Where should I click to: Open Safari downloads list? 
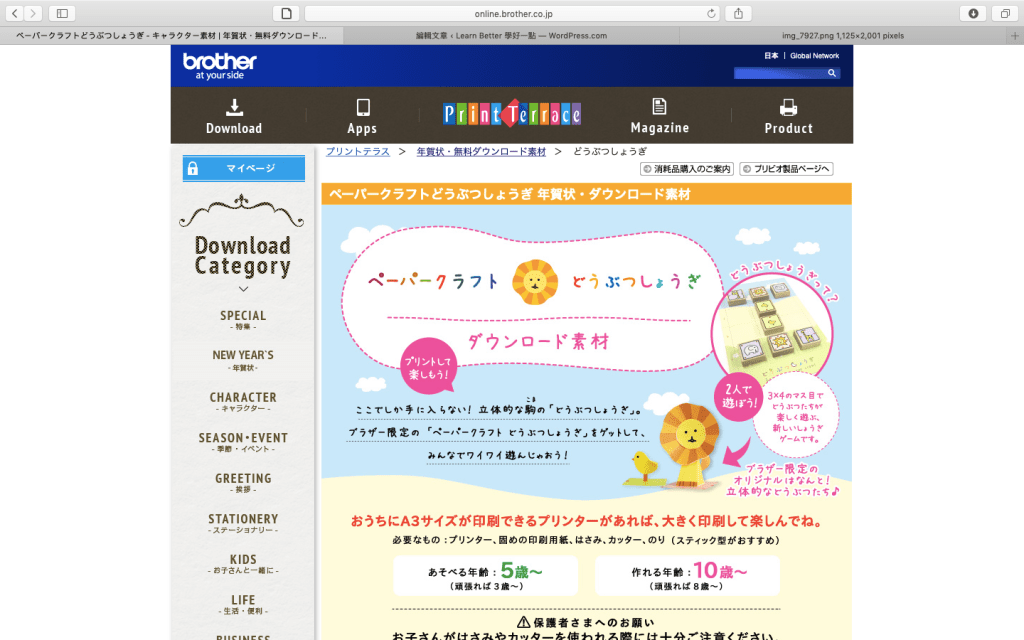click(973, 13)
